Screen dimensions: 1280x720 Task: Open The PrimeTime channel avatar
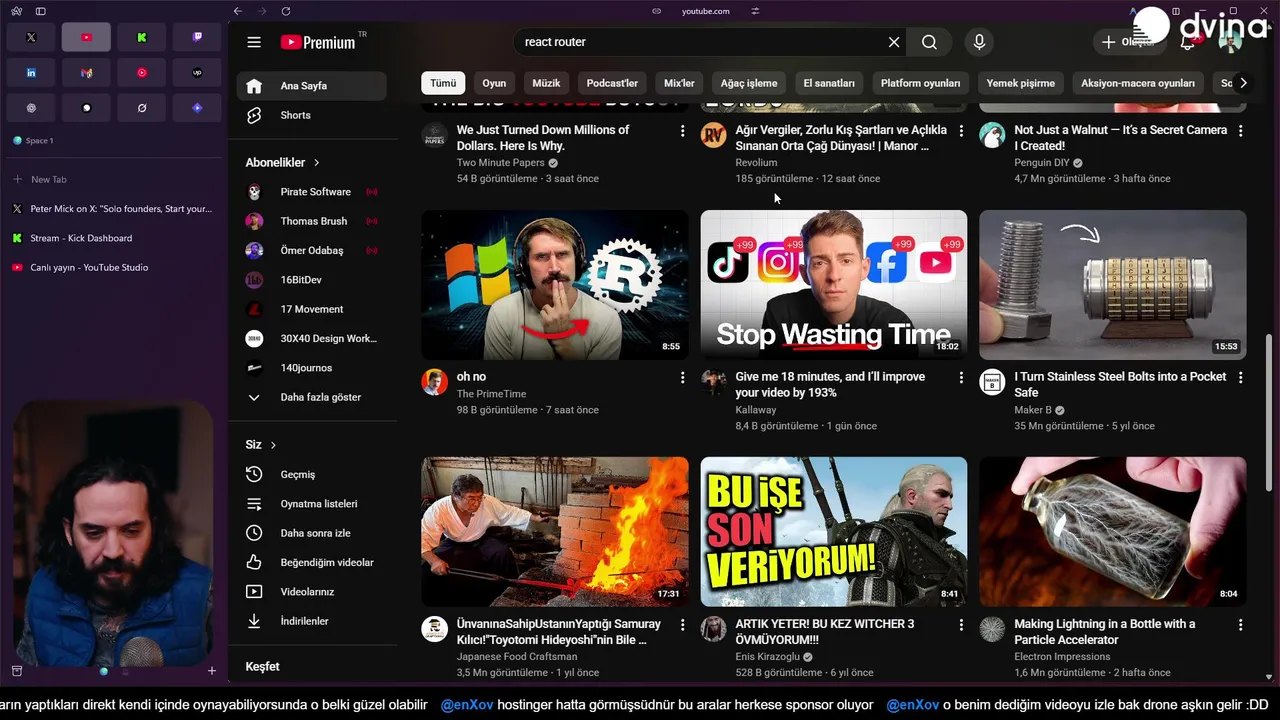pos(435,382)
